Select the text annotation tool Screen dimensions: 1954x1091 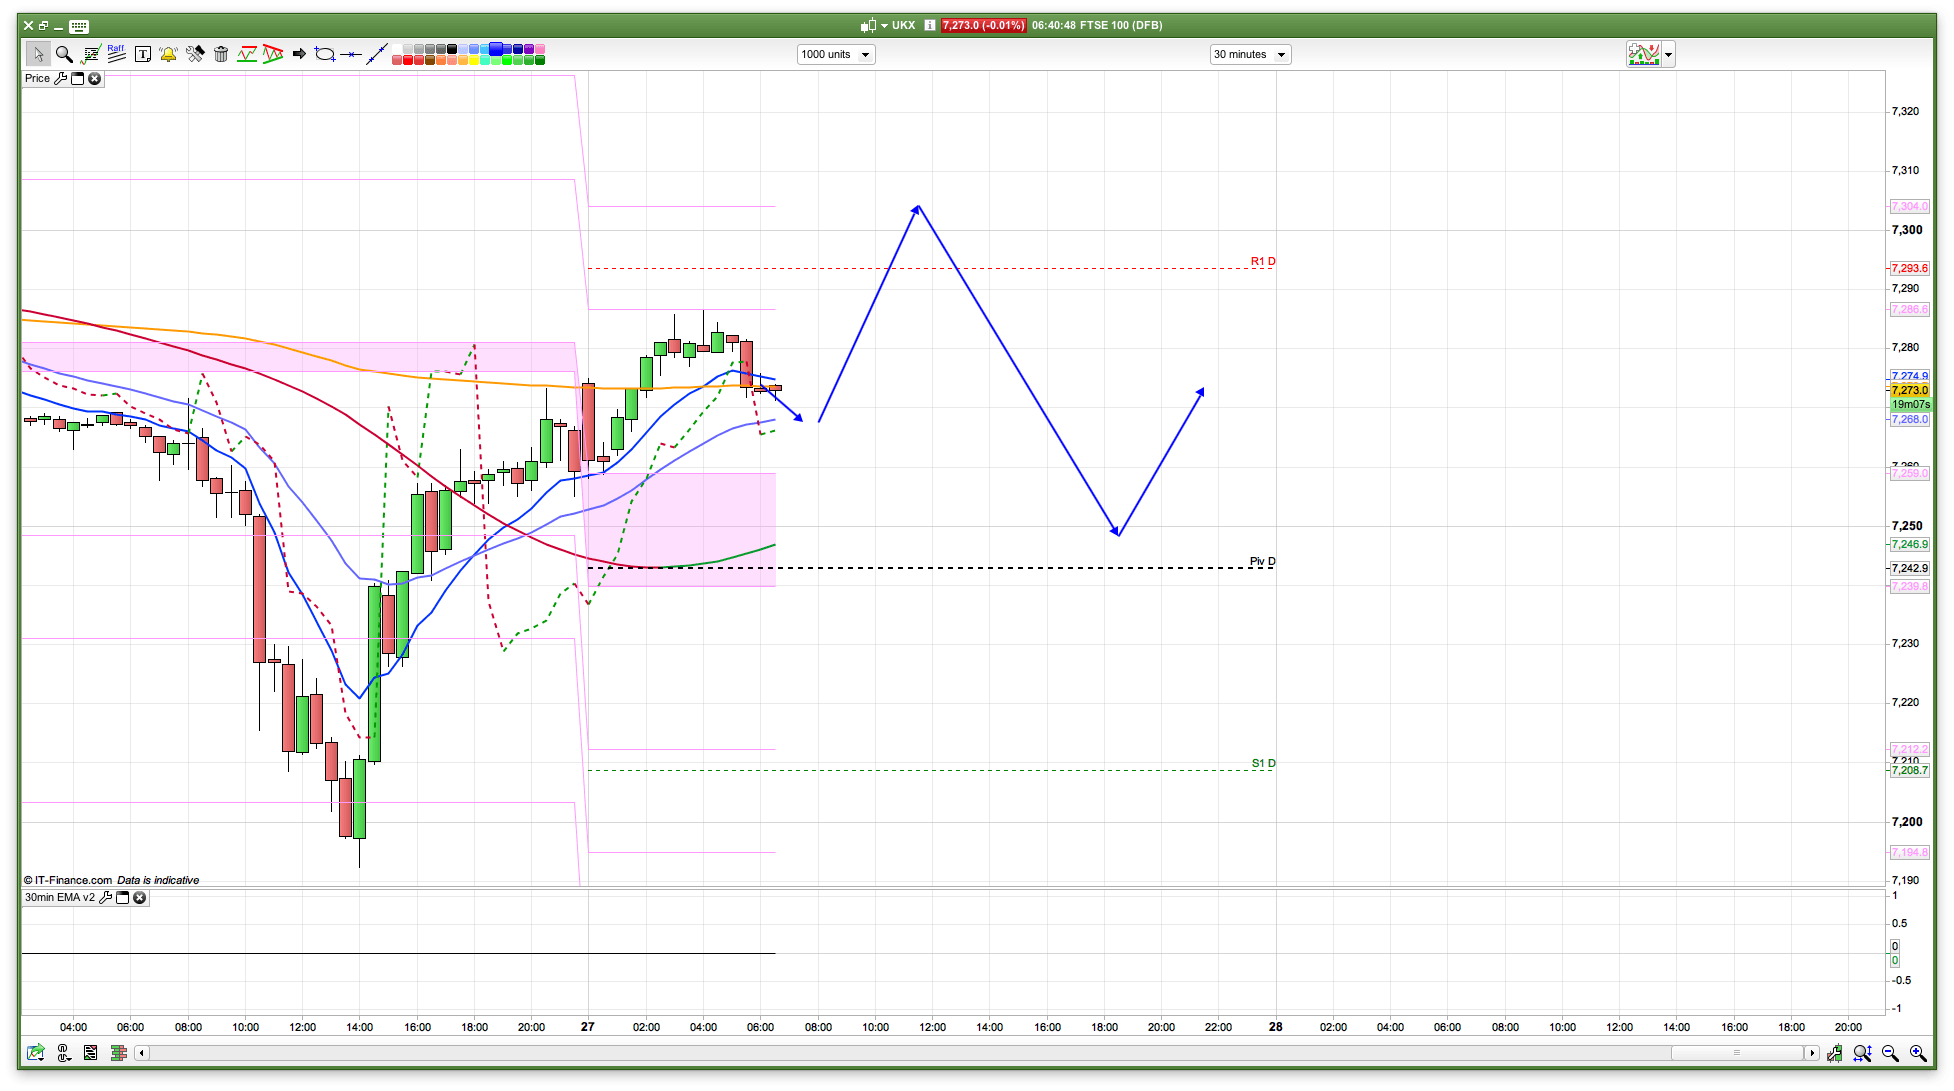click(x=142, y=54)
